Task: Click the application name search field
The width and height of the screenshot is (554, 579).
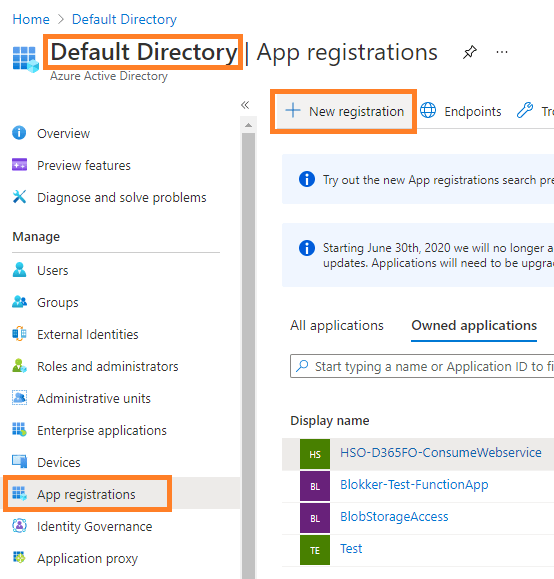Action: pyautogui.click(x=422, y=366)
